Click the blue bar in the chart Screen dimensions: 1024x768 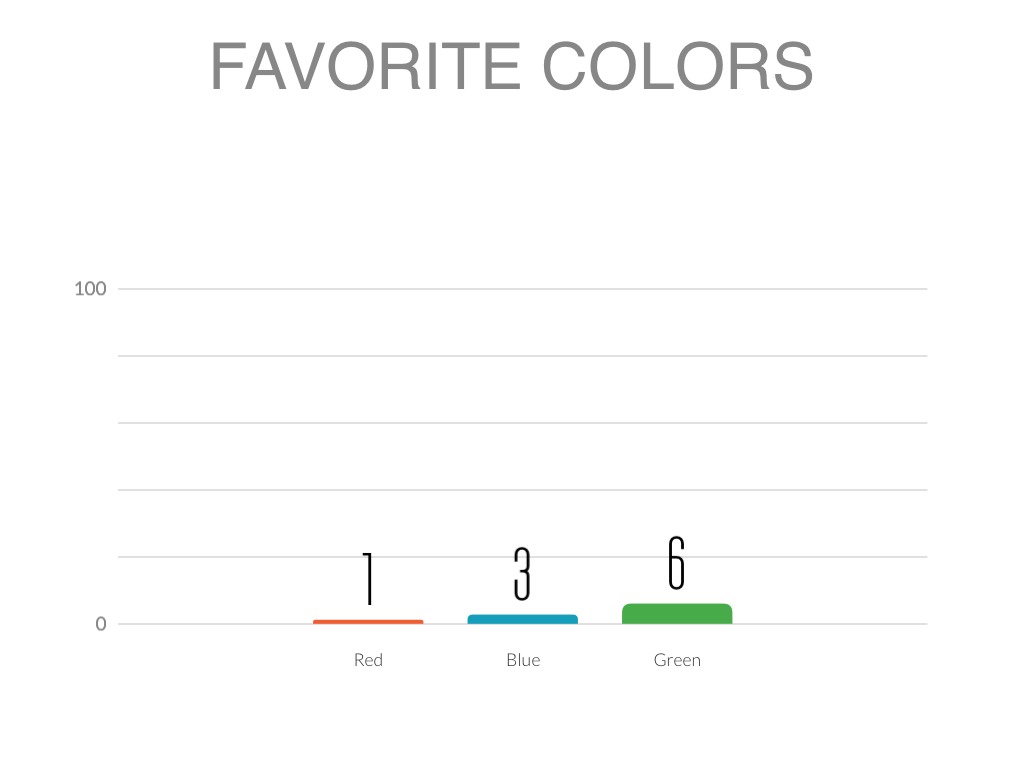[522, 619]
